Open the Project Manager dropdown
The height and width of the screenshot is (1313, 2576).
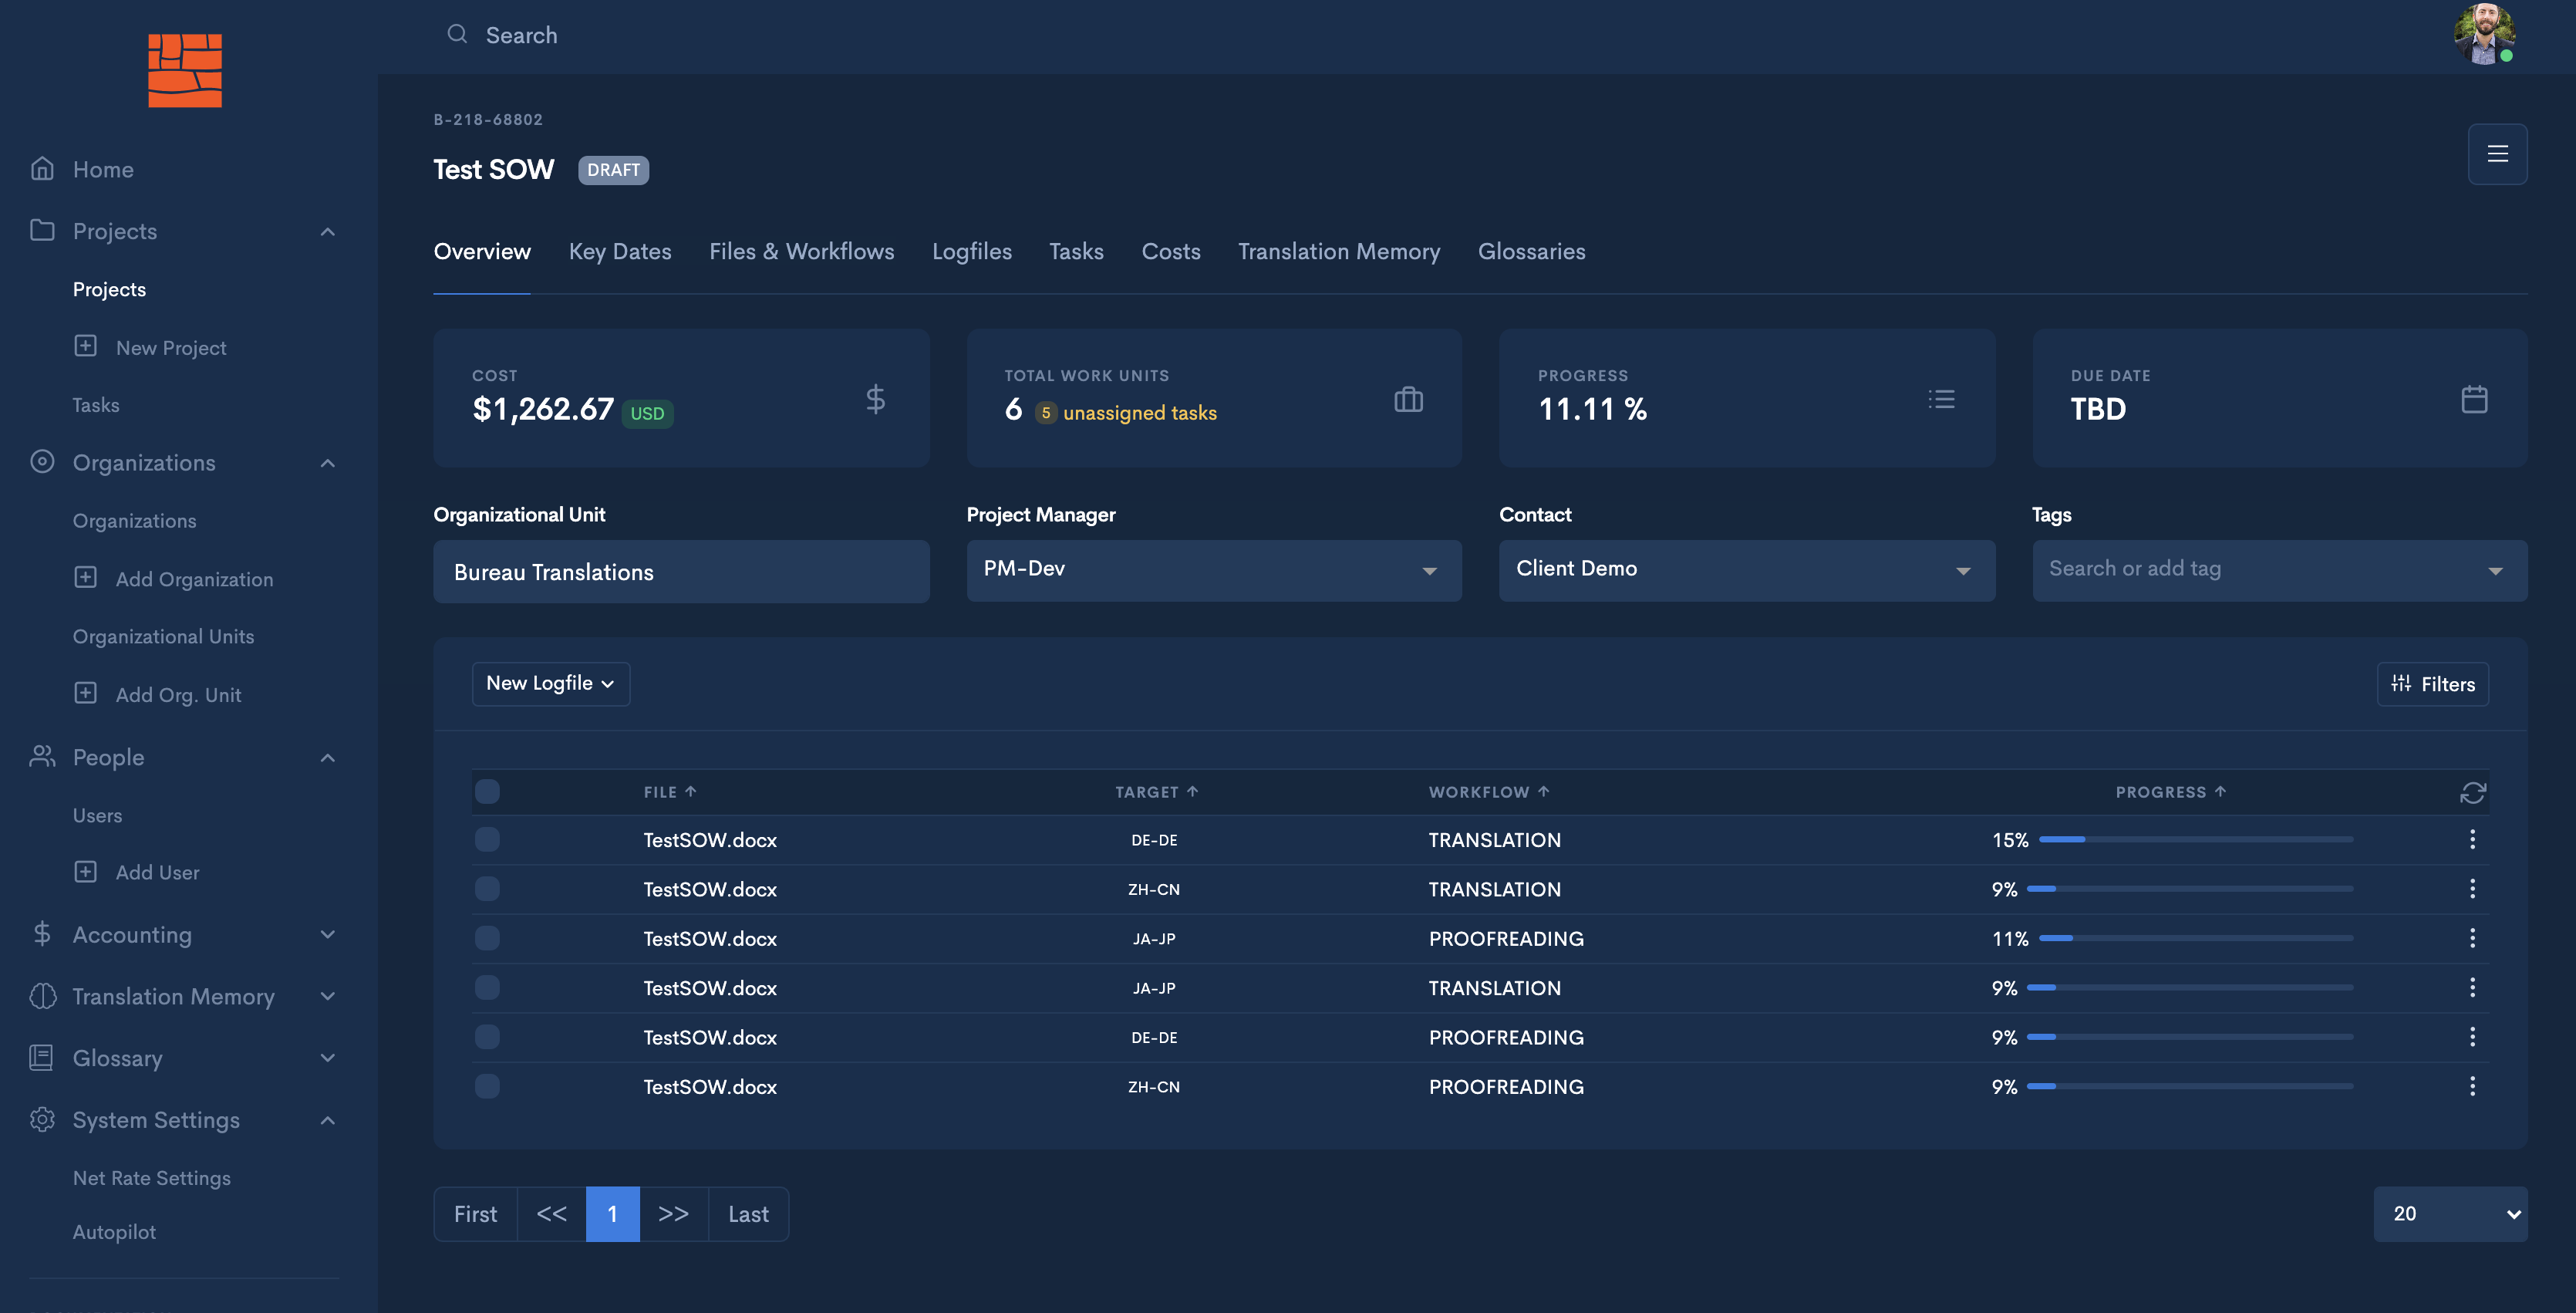click(1430, 570)
